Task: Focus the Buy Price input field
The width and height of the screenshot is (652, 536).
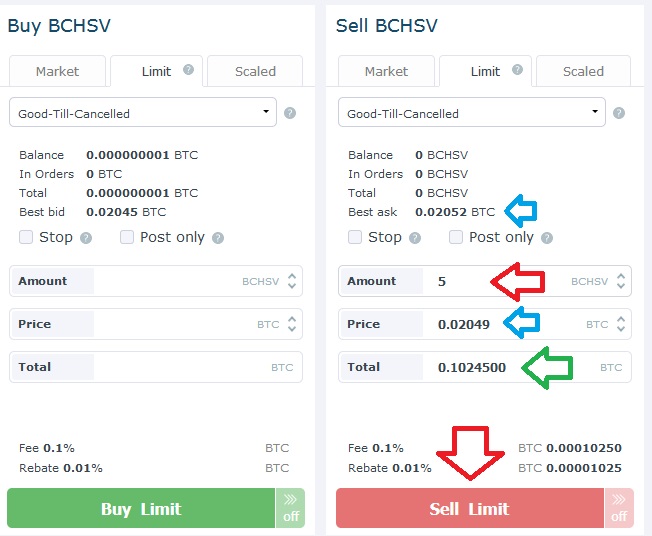Action: 156,324
